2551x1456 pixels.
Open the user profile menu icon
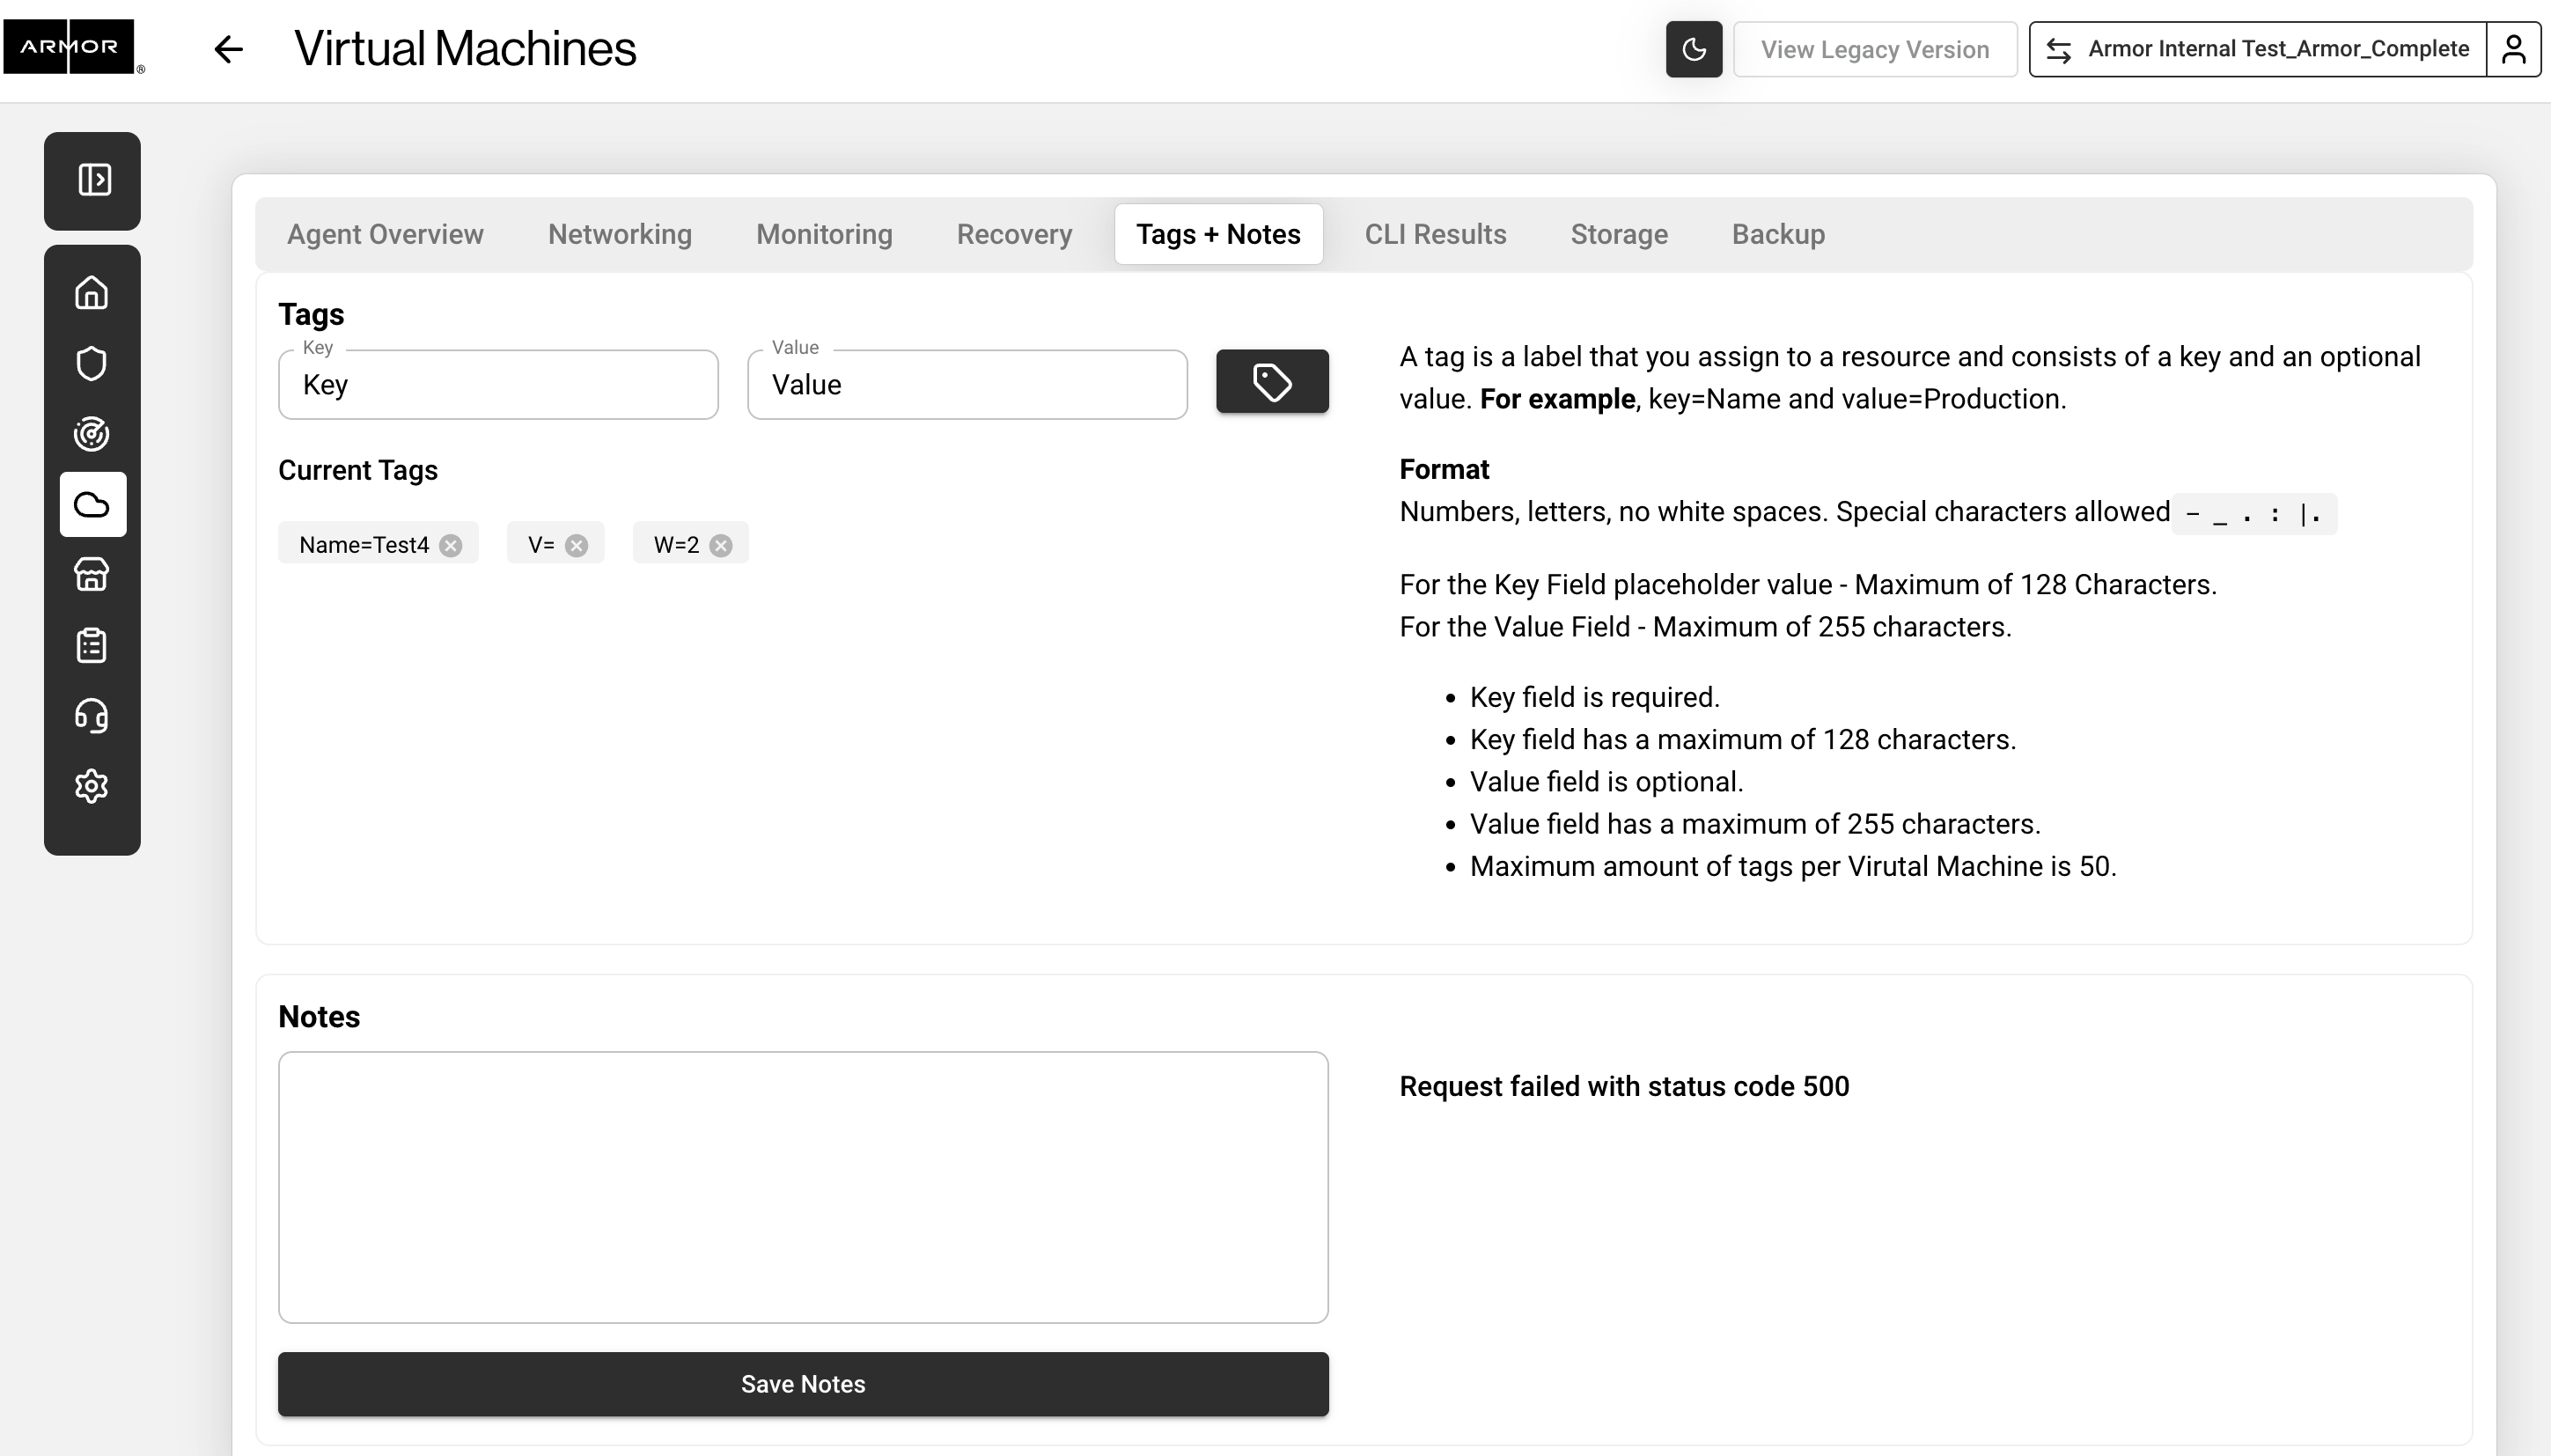point(2513,49)
